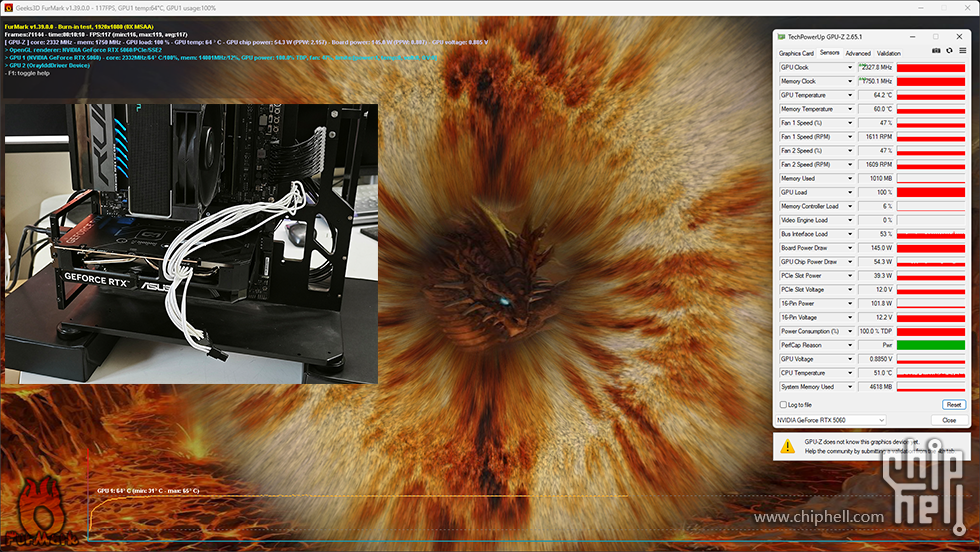This screenshot has width=980, height=552.
Task: Click the GPU-Z unknown device notice text
Action: point(879,446)
